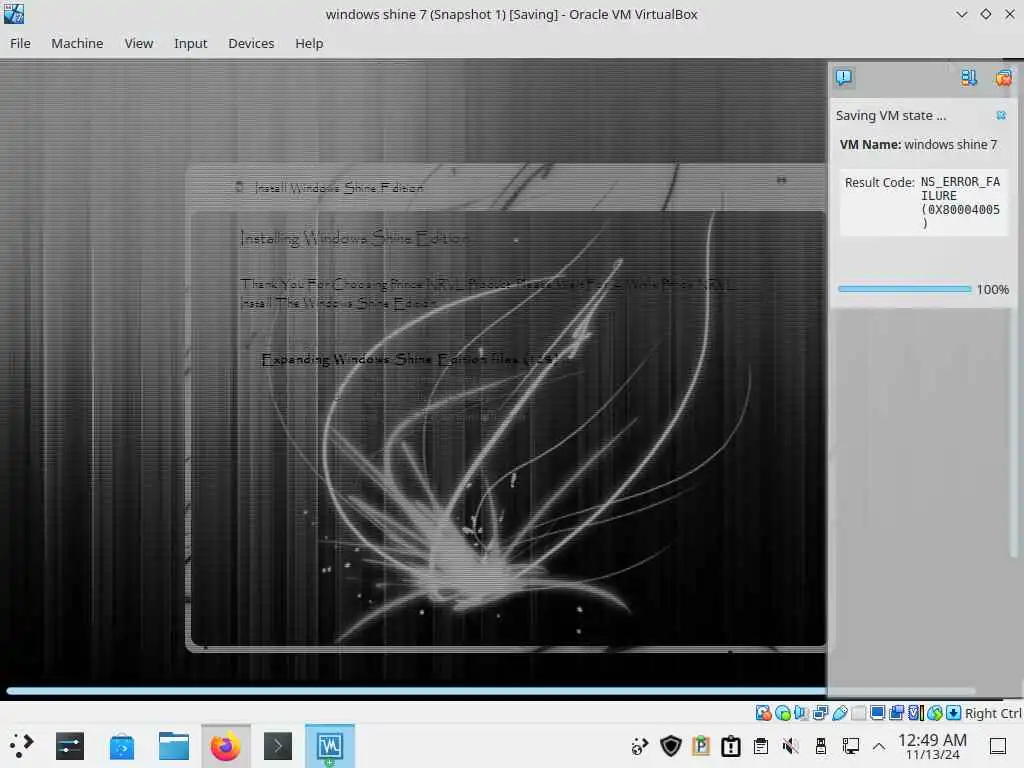1024x768 pixels.
Task: Click the wired network connection tray icon
Action: coord(850,745)
